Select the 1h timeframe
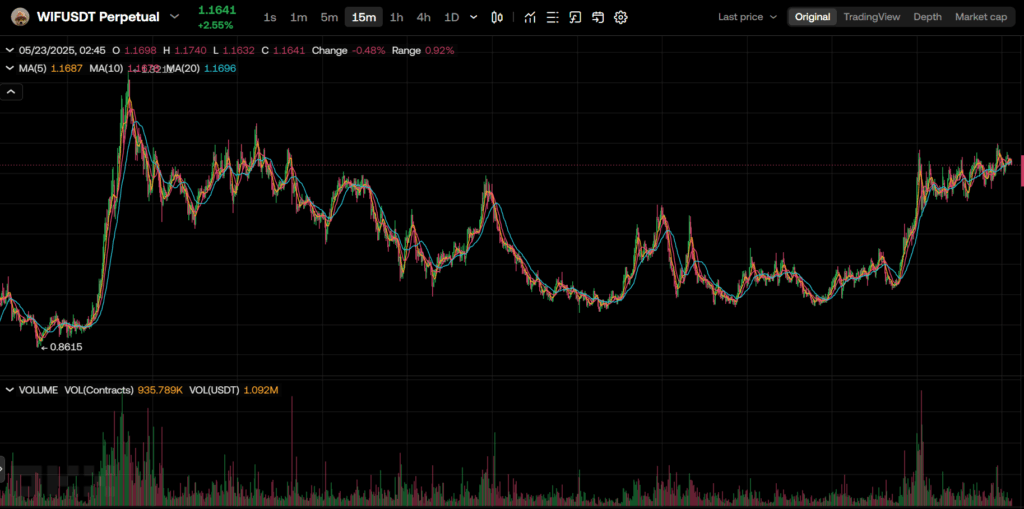 pos(396,18)
